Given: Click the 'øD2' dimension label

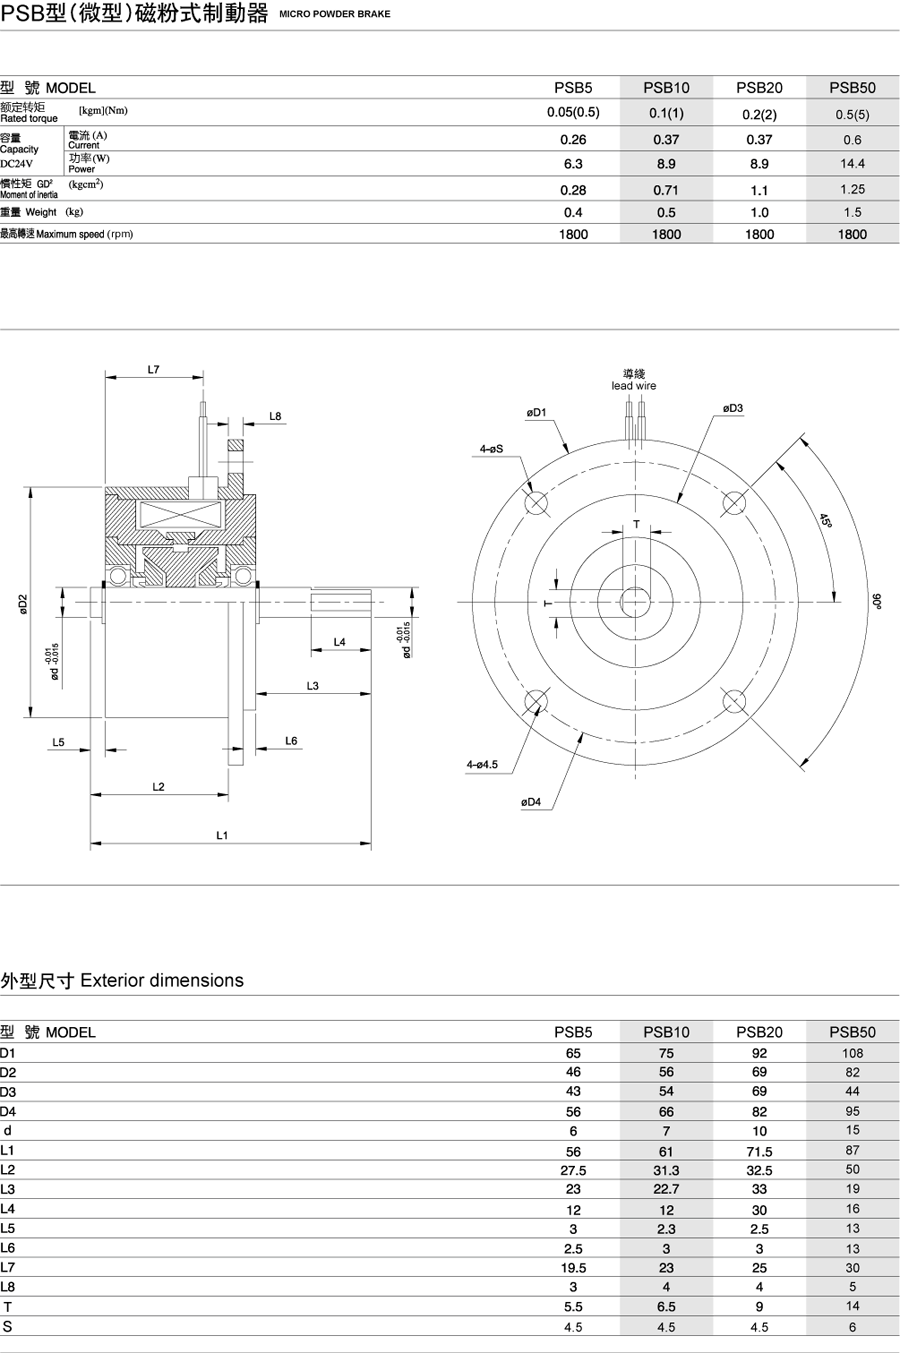Looking at the screenshot, I should click(22, 604).
